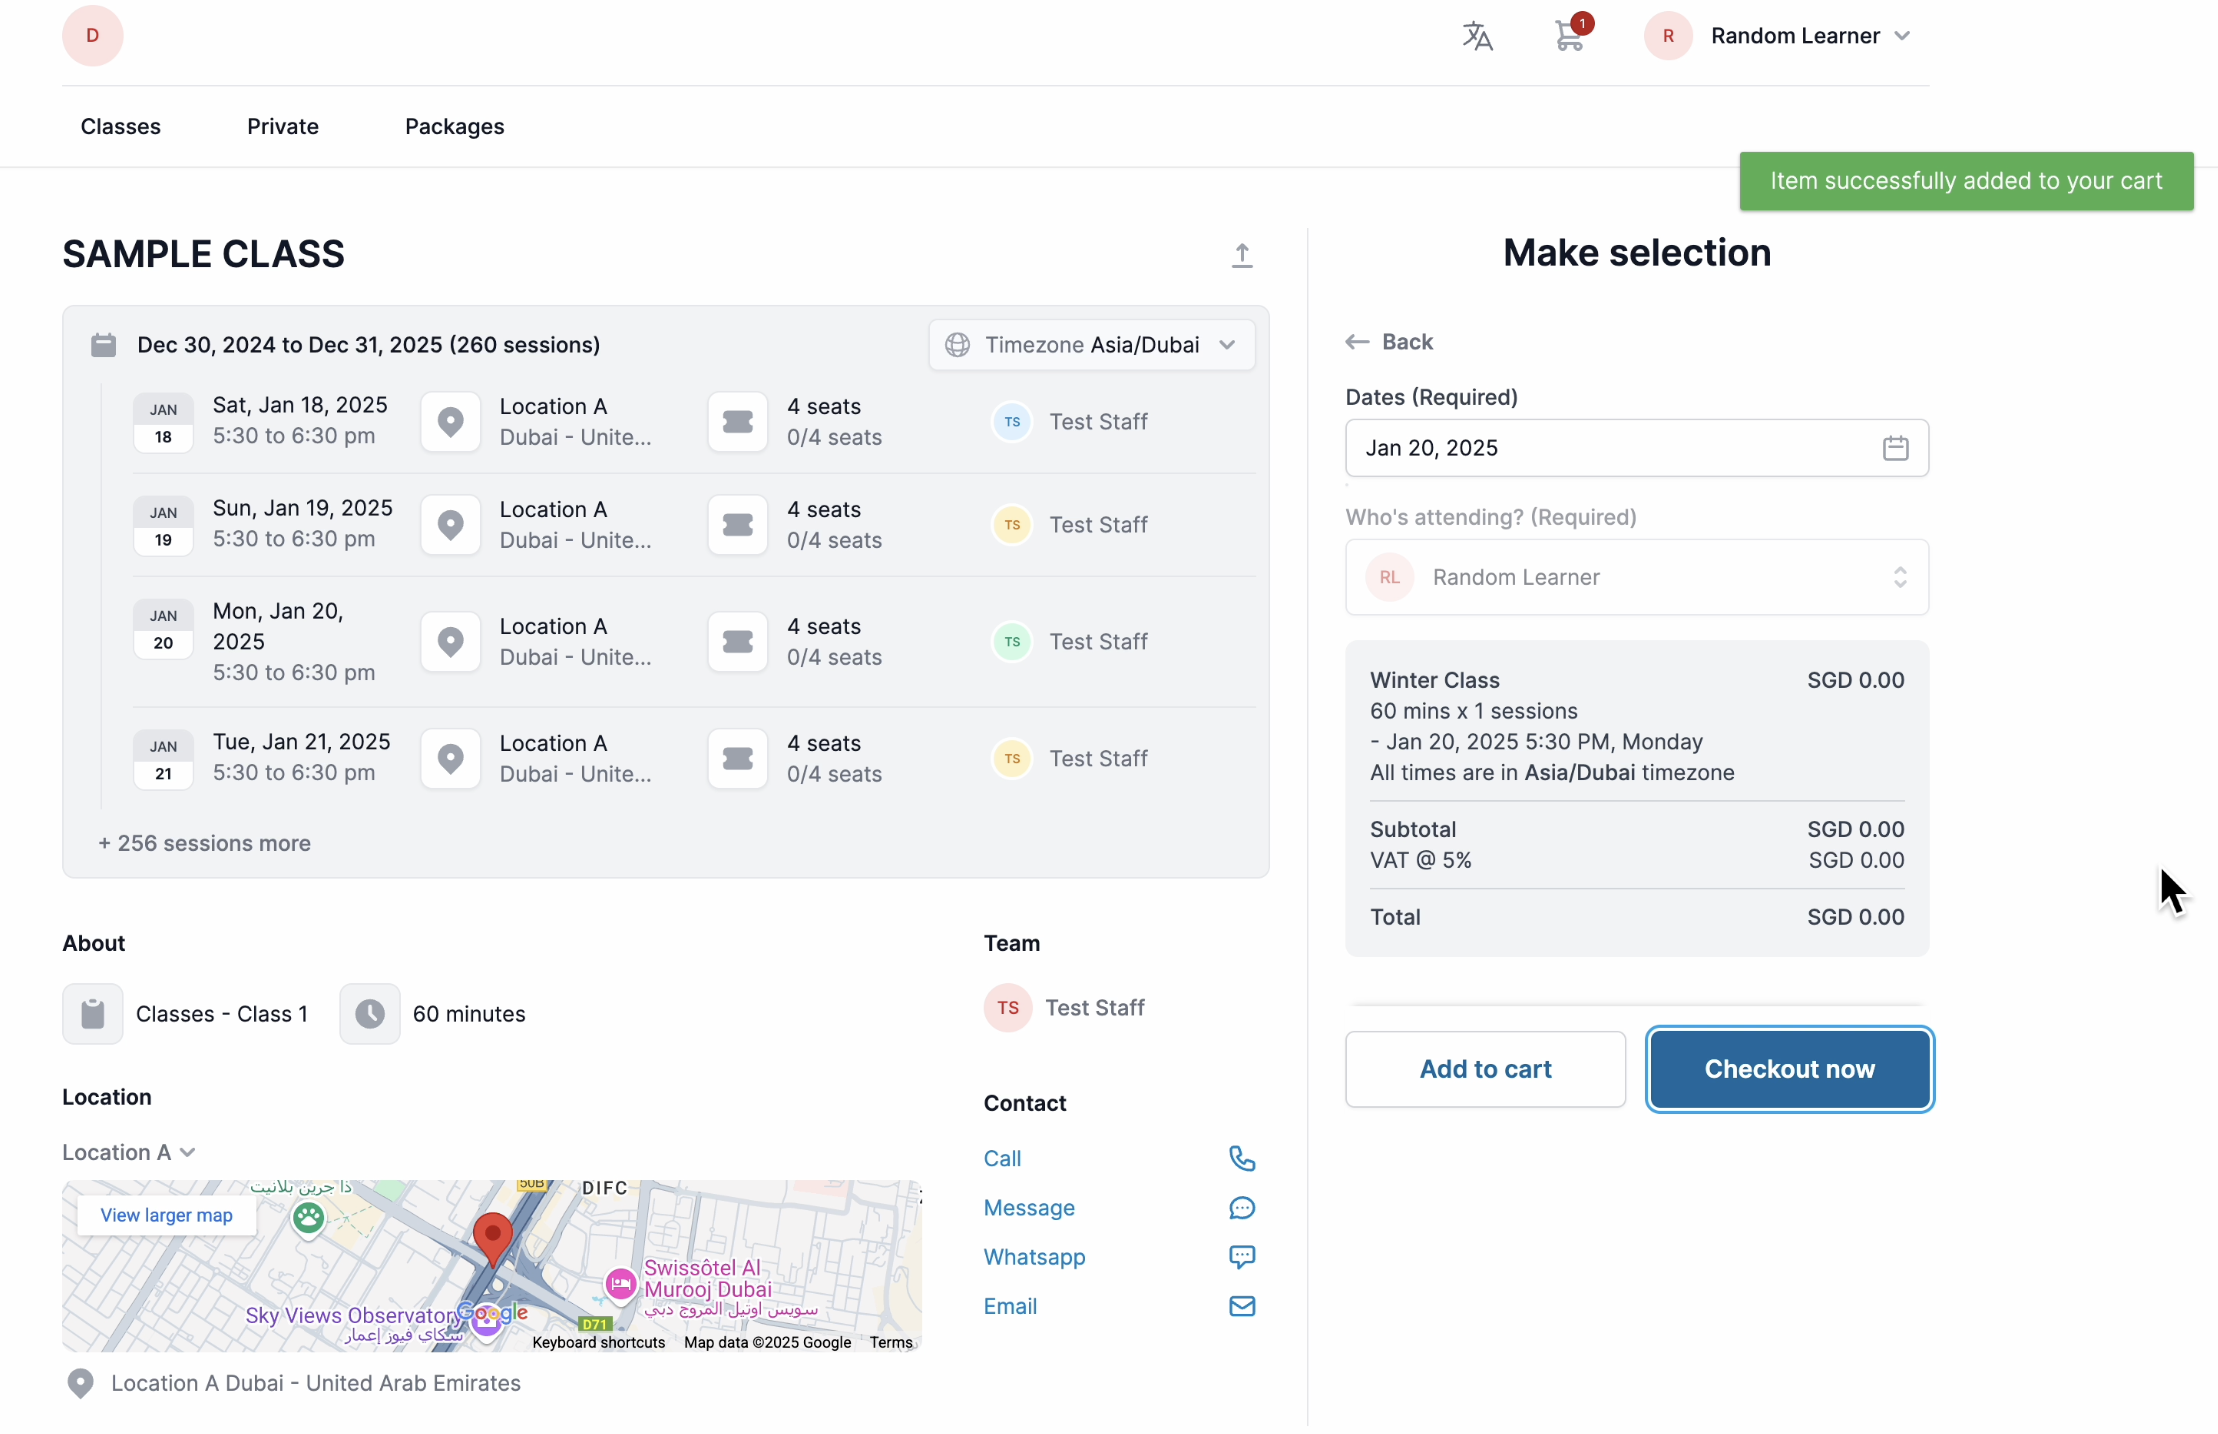Click the seats ticket icon for Jan 19
This screenshot has height=1434, width=2218.
click(738, 525)
